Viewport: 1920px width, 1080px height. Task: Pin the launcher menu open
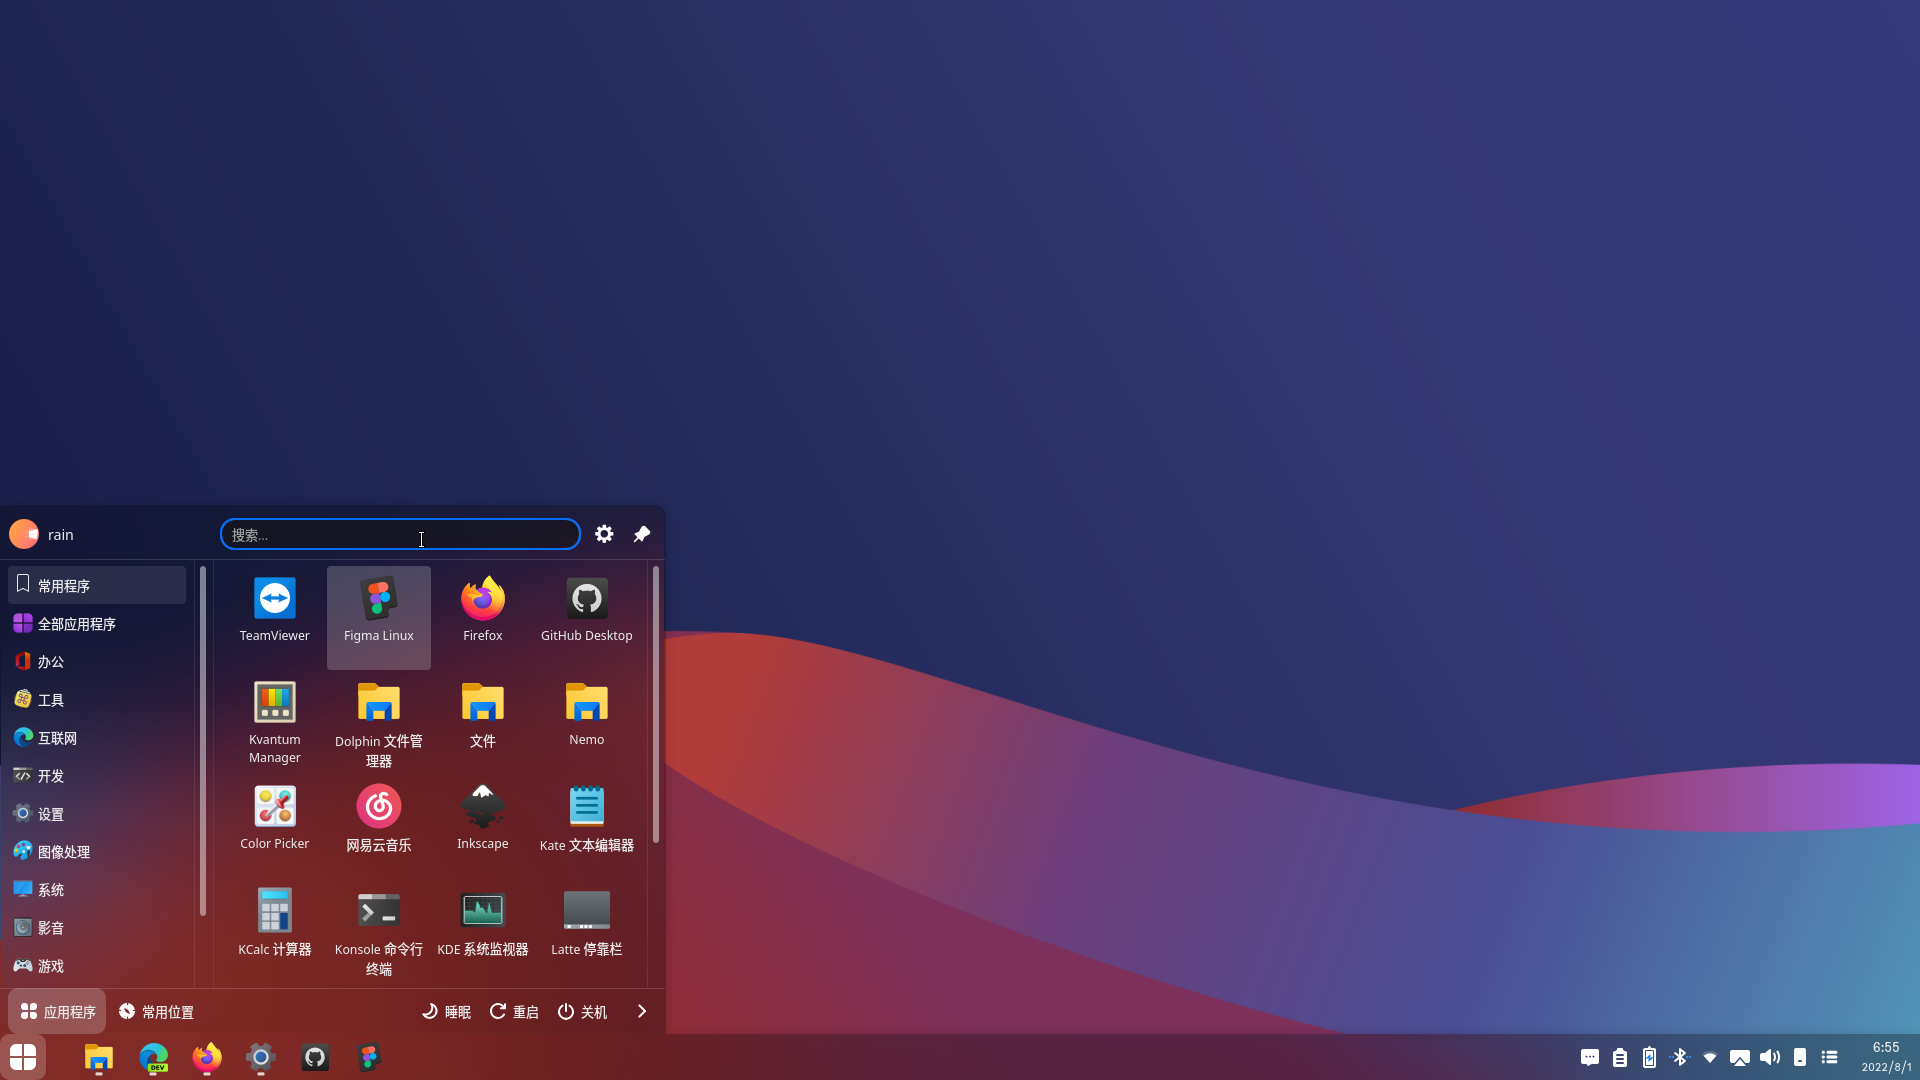coord(642,534)
